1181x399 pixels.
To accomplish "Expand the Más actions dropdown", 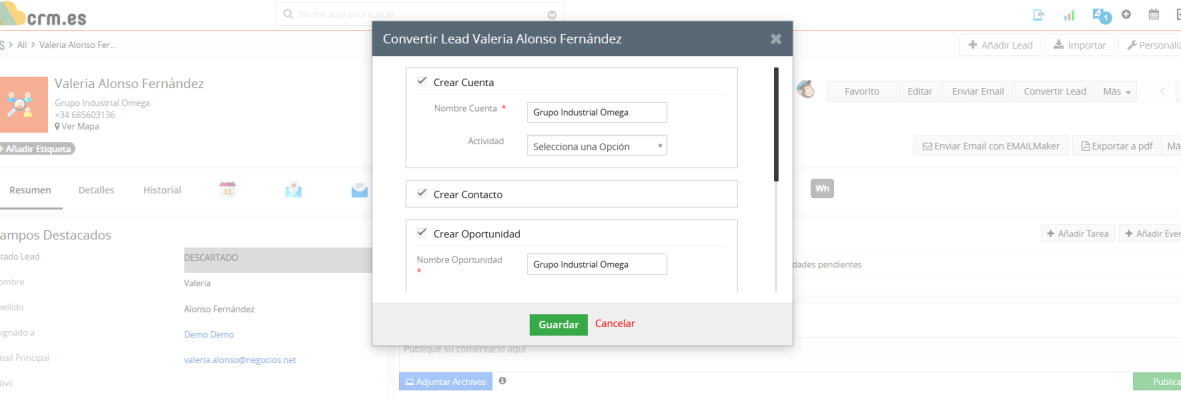I will coord(1116,91).
